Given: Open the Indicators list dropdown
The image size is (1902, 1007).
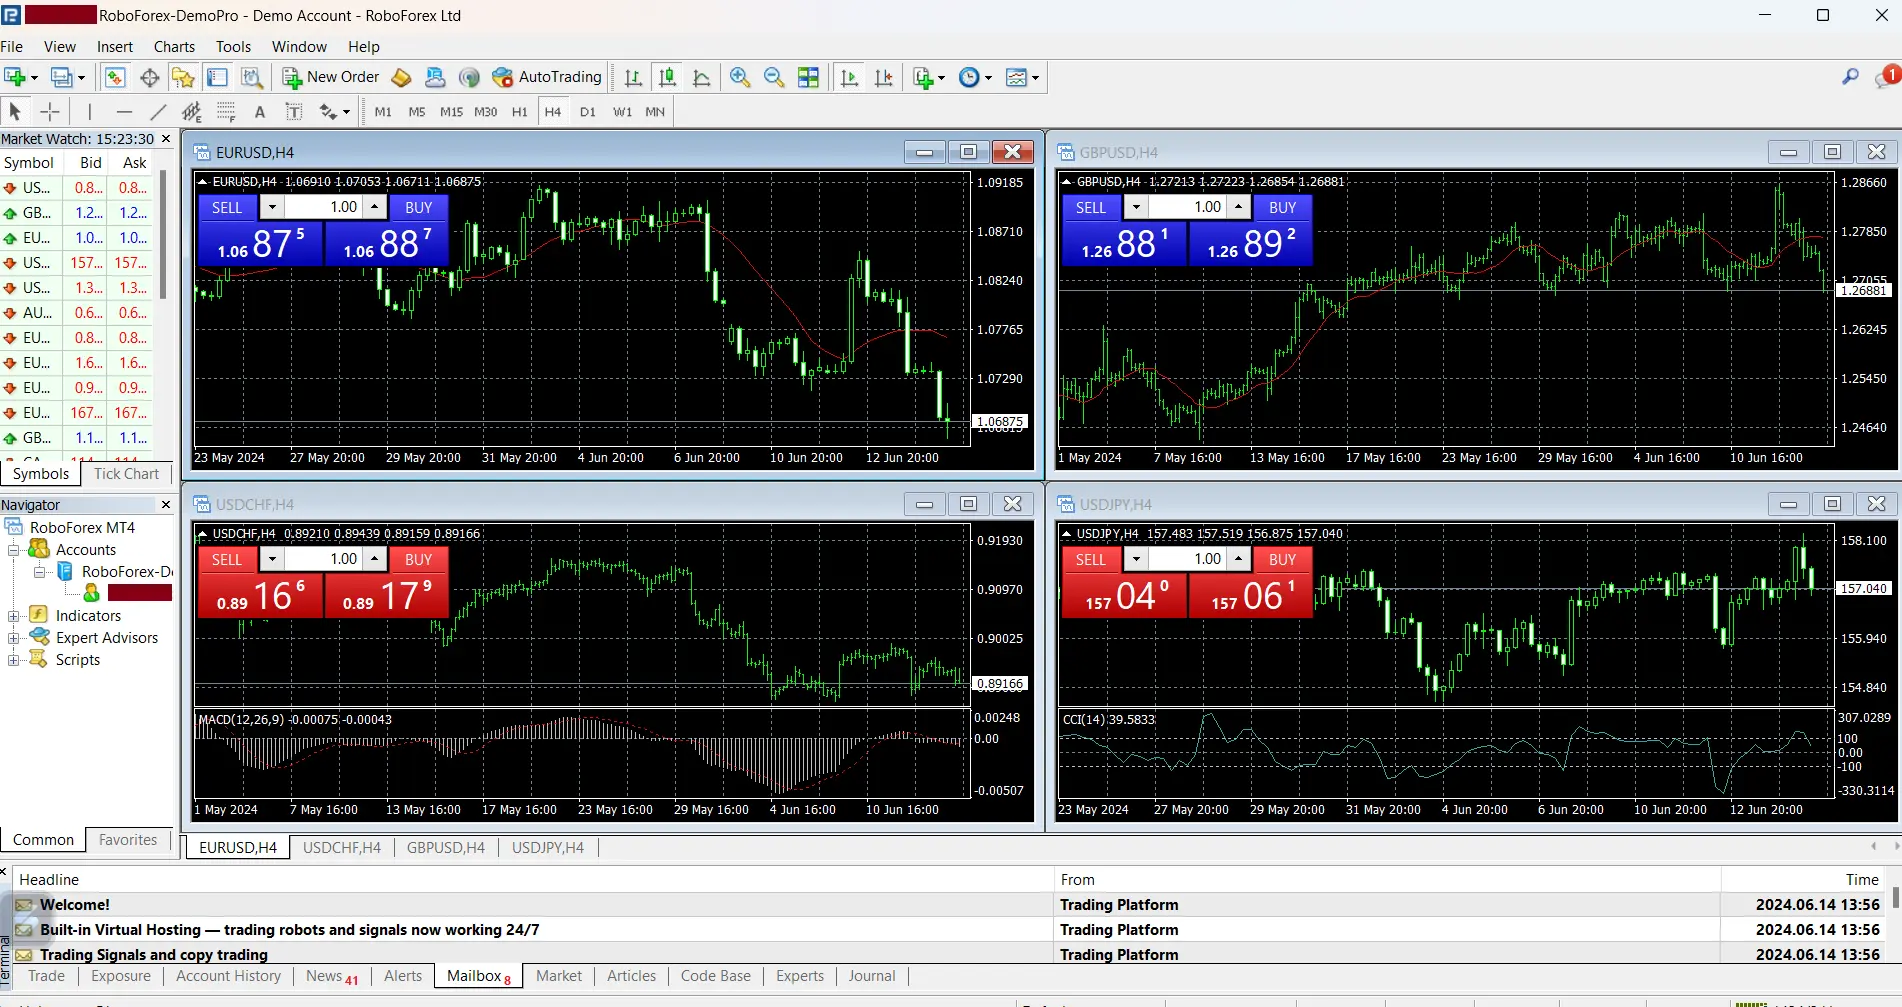Looking at the screenshot, I should (929, 77).
